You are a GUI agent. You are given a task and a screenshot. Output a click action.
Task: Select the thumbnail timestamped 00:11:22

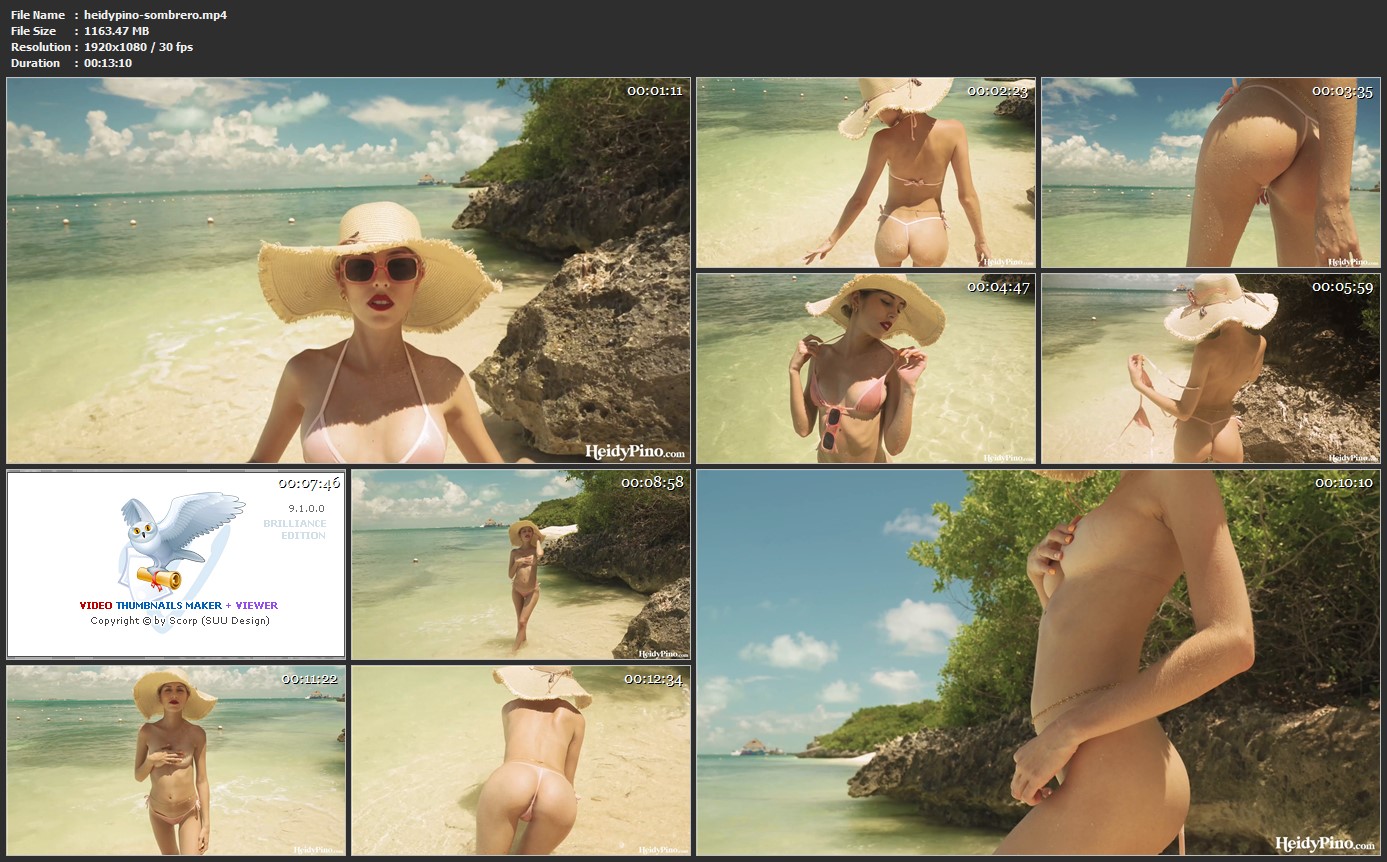tap(176, 760)
